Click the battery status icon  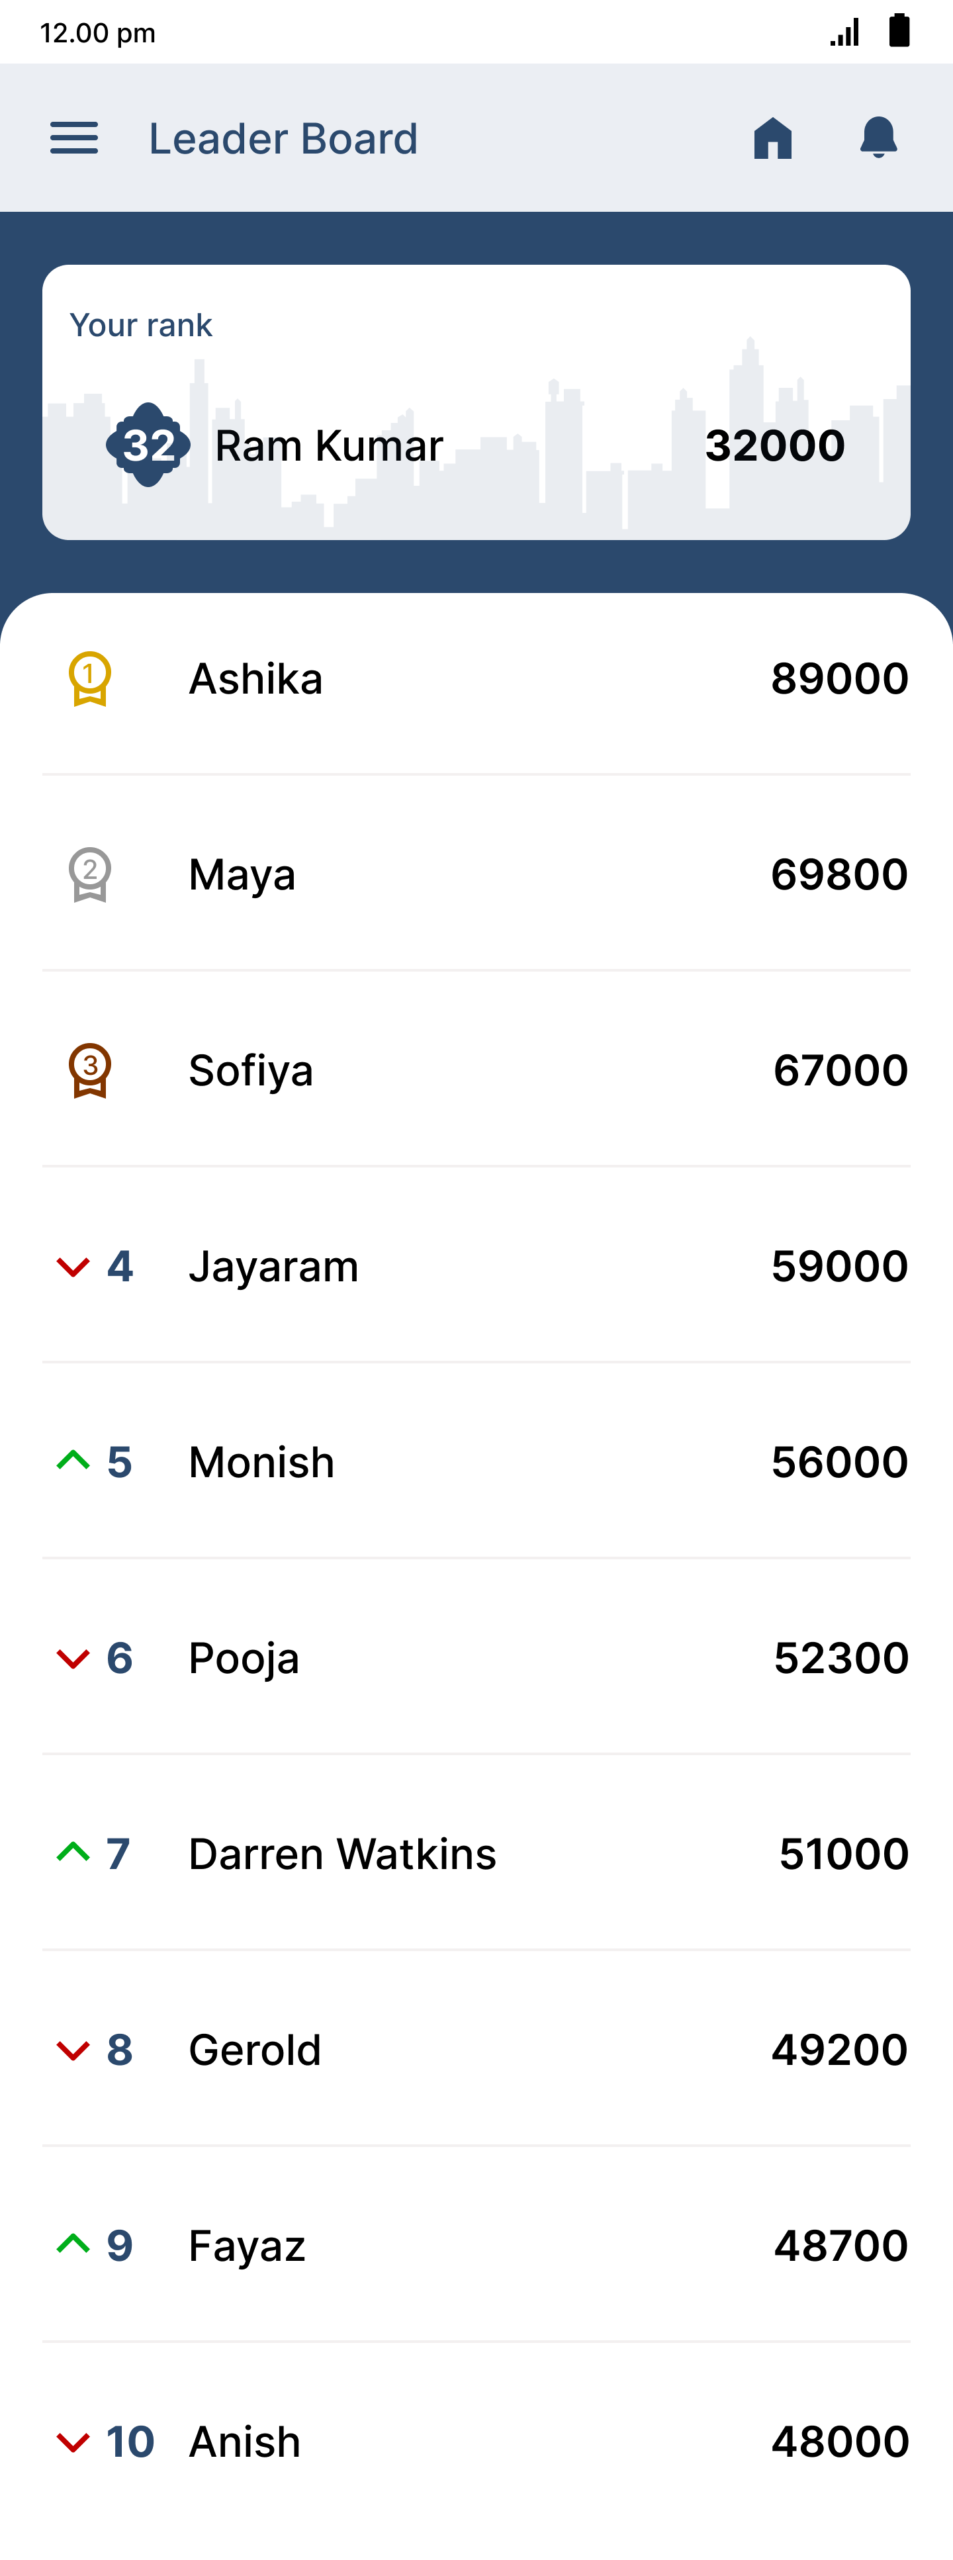pyautogui.click(x=899, y=31)
